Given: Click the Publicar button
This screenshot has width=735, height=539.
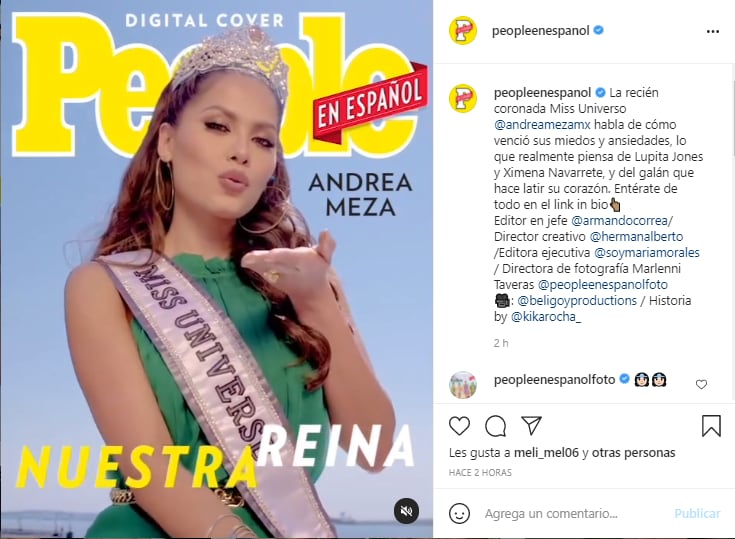Looking at the screenshot, I should click(x=697, y=514).
